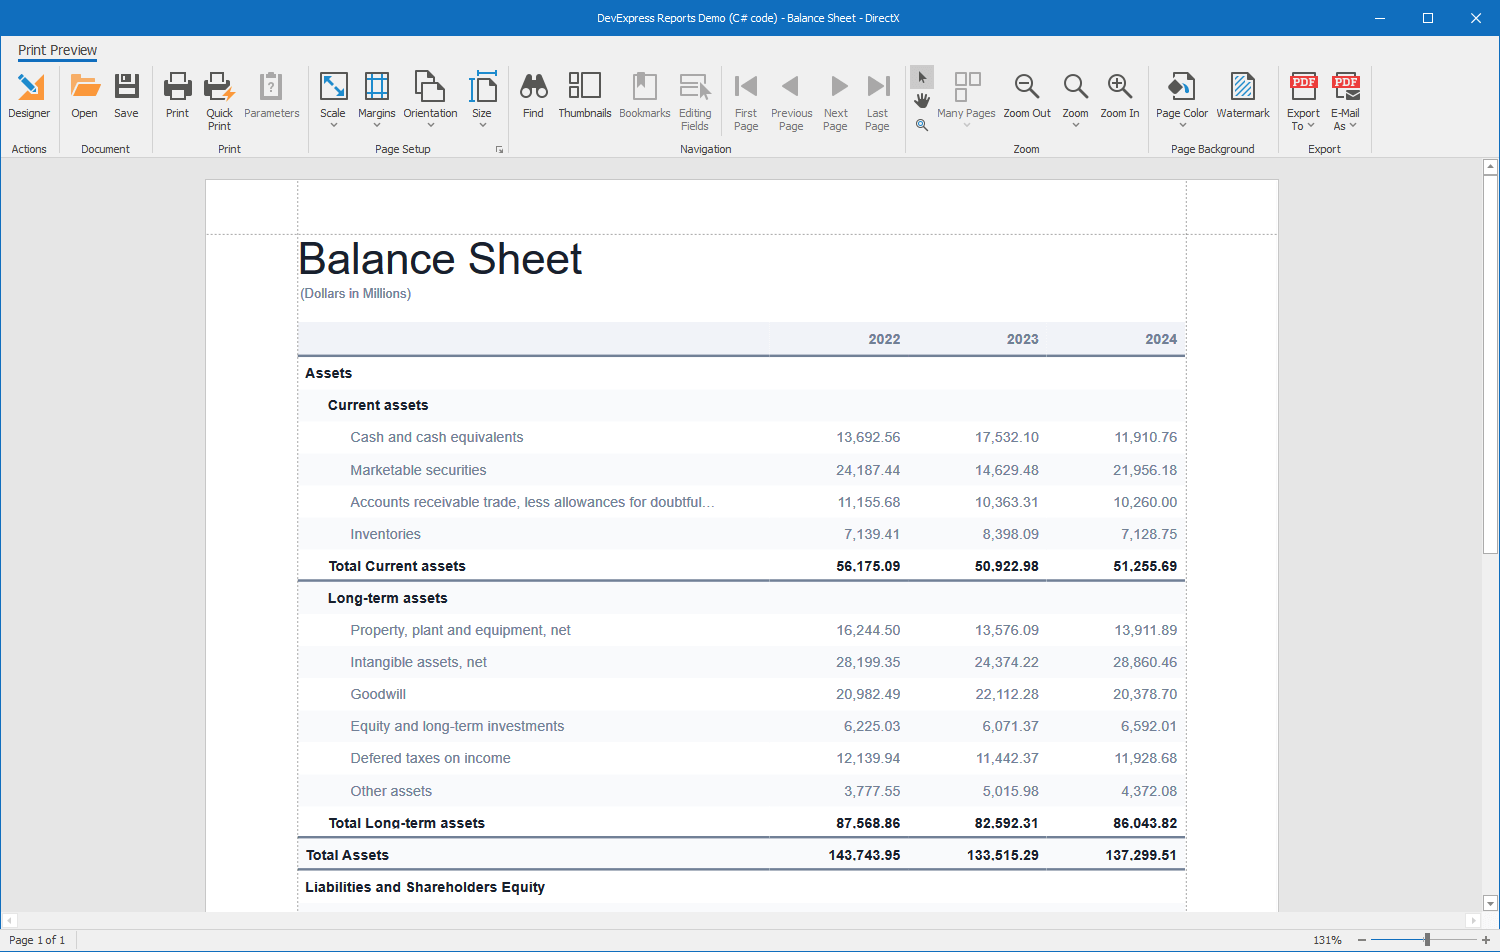Viewport: 1500px width, 952px height.
Task: Show the Thumbnails panel
Action: [x=585, y=95]
